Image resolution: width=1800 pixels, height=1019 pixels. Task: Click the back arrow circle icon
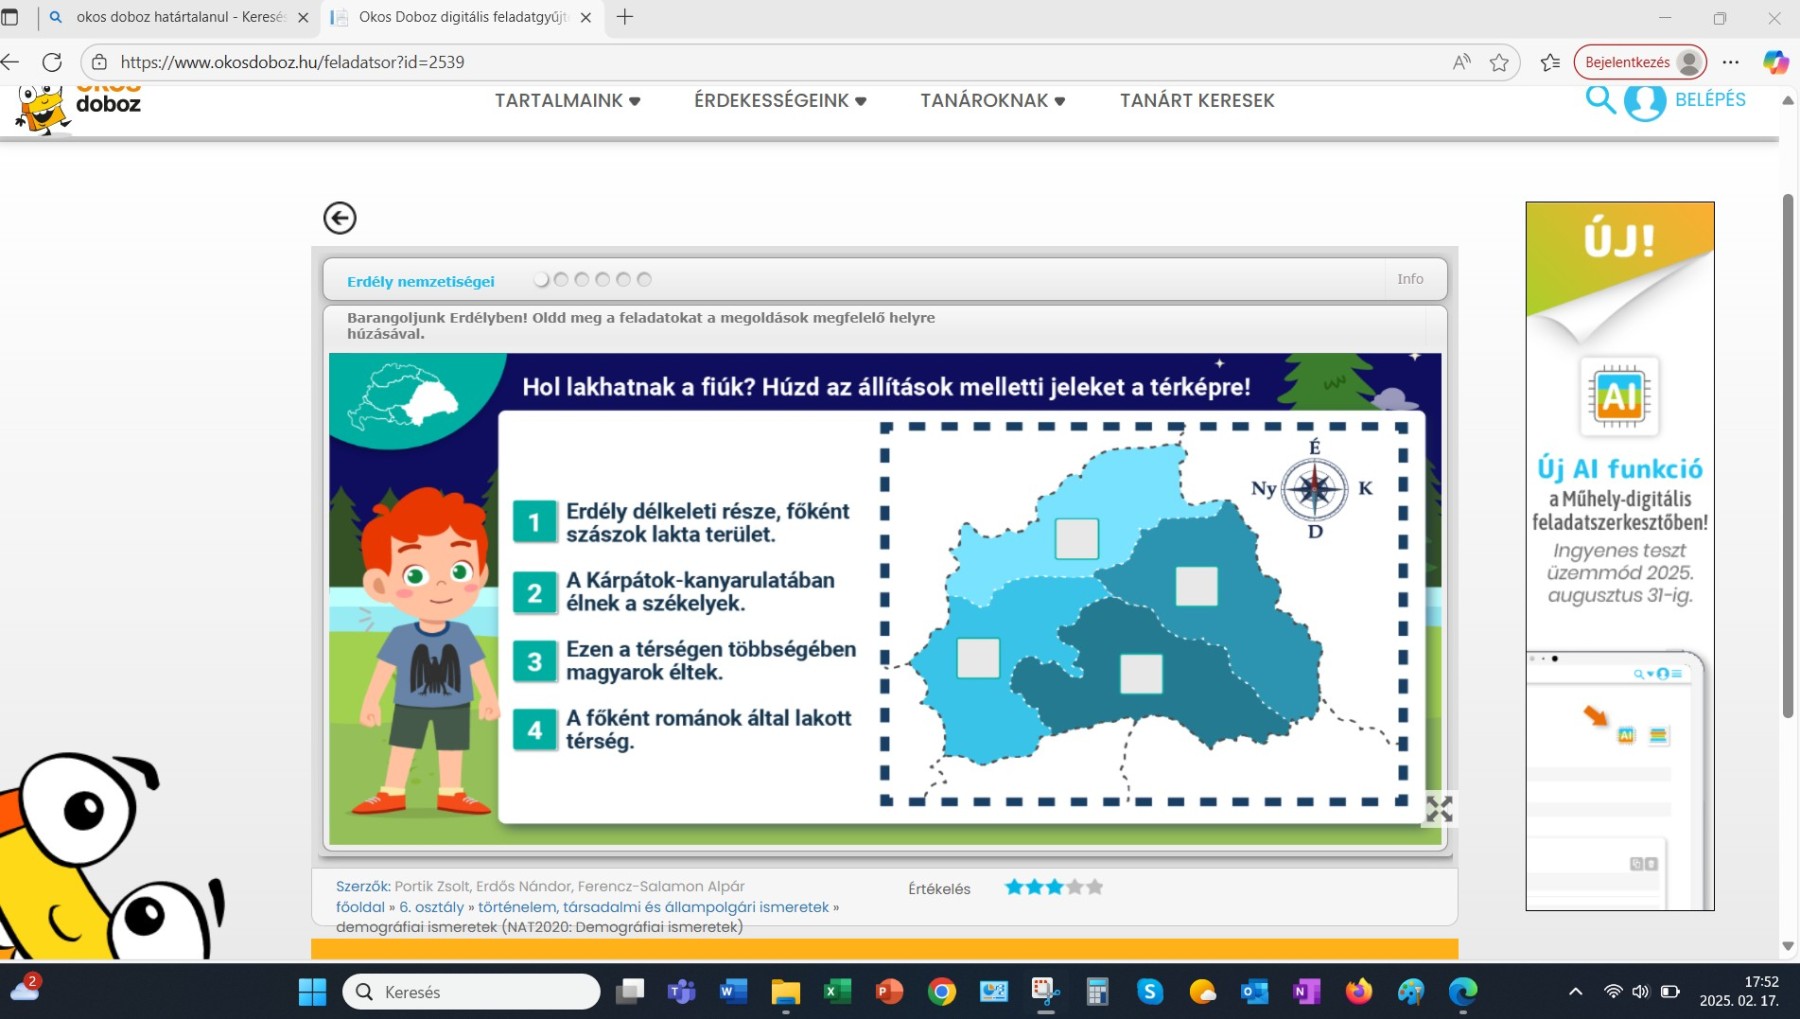[340, 218]
